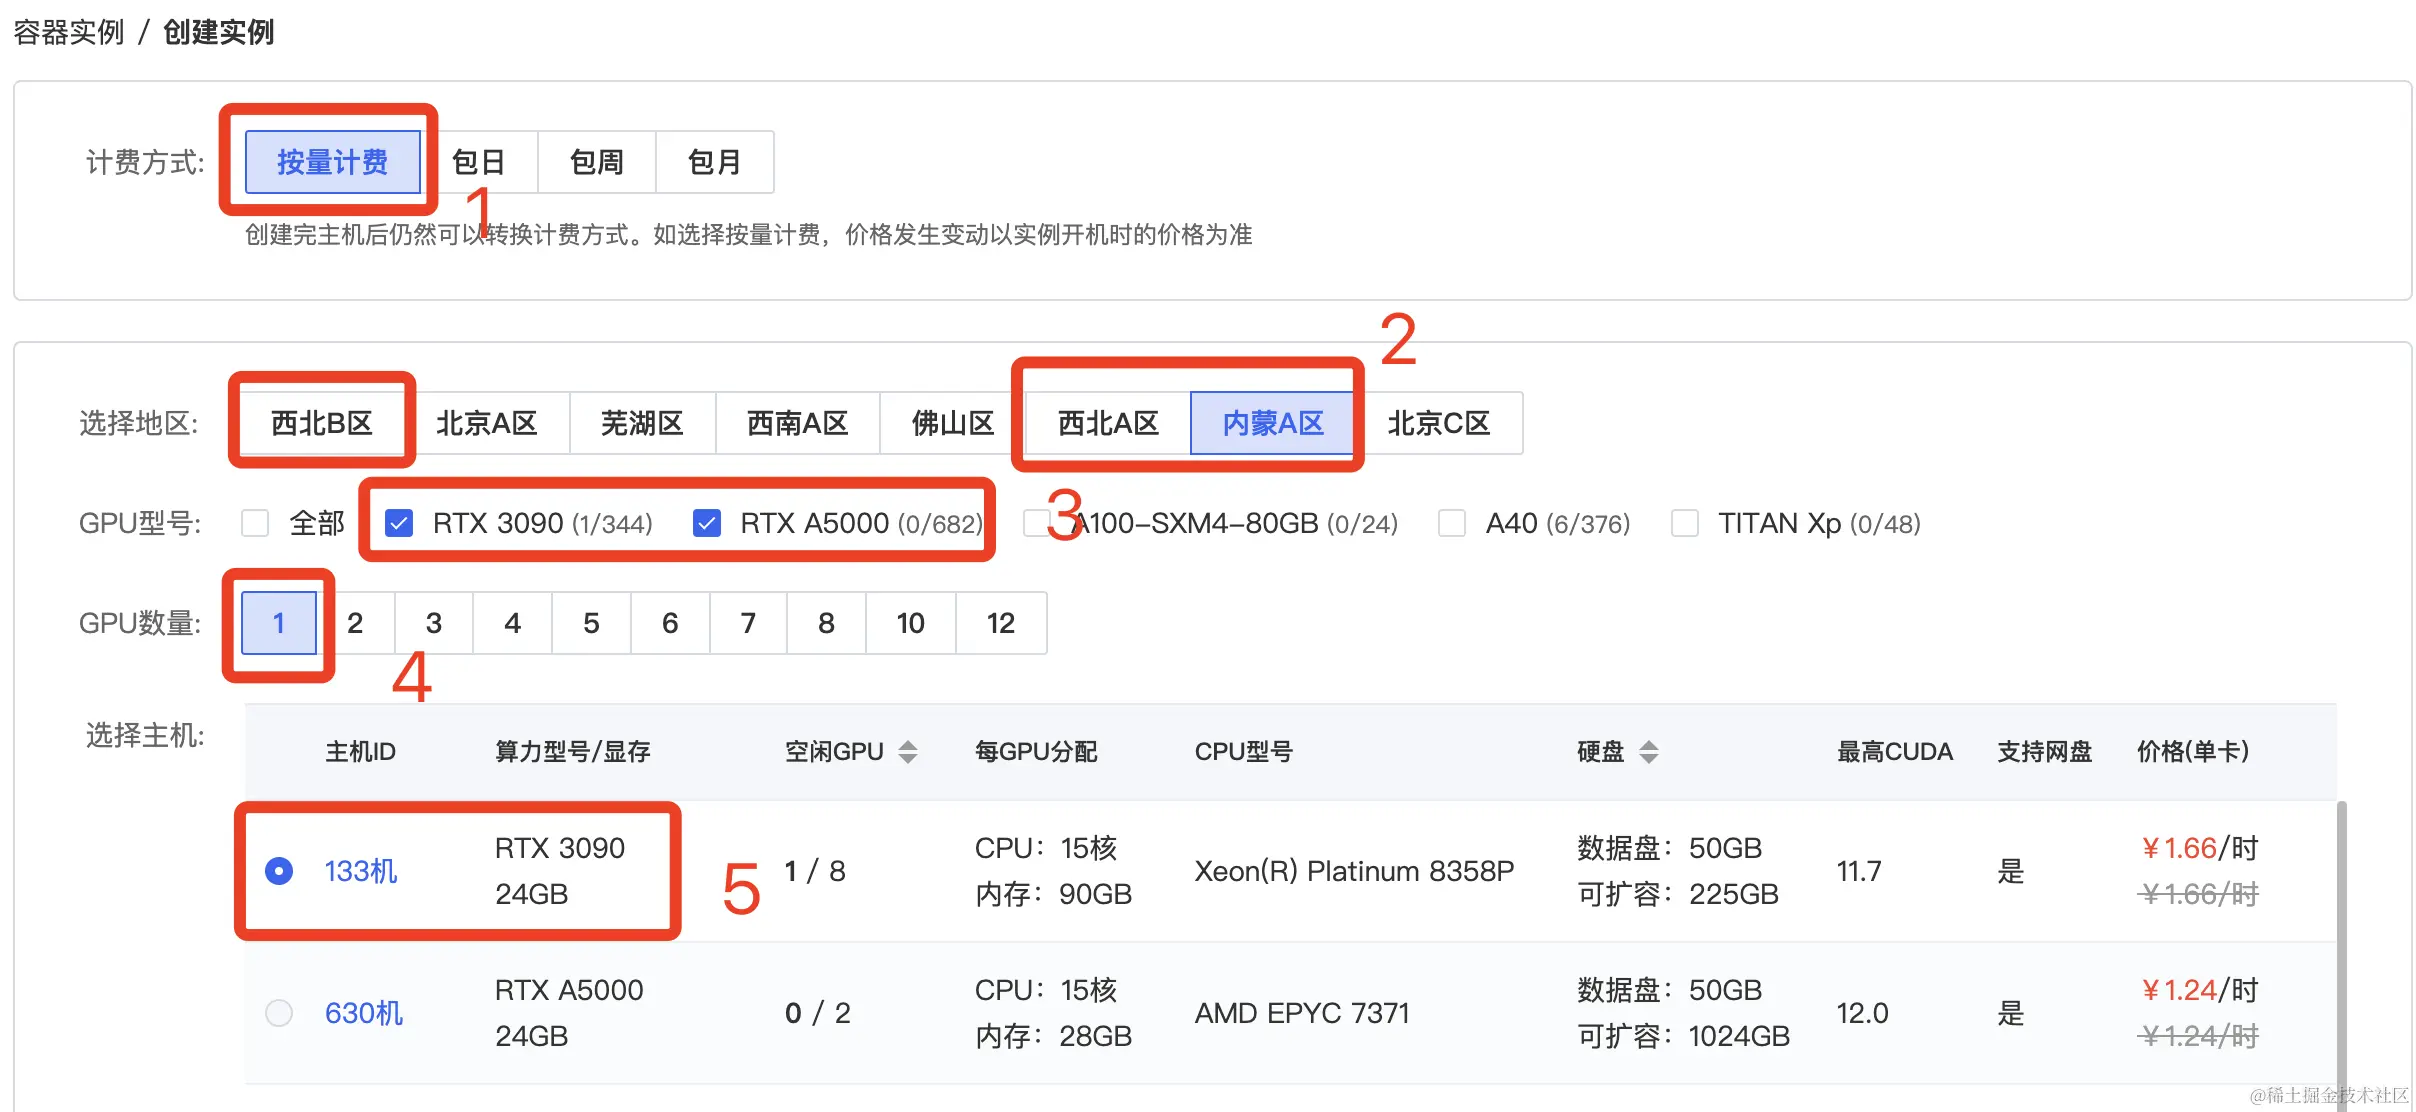Go to 容器实例 breadcrumb

[x=68, y=32]
